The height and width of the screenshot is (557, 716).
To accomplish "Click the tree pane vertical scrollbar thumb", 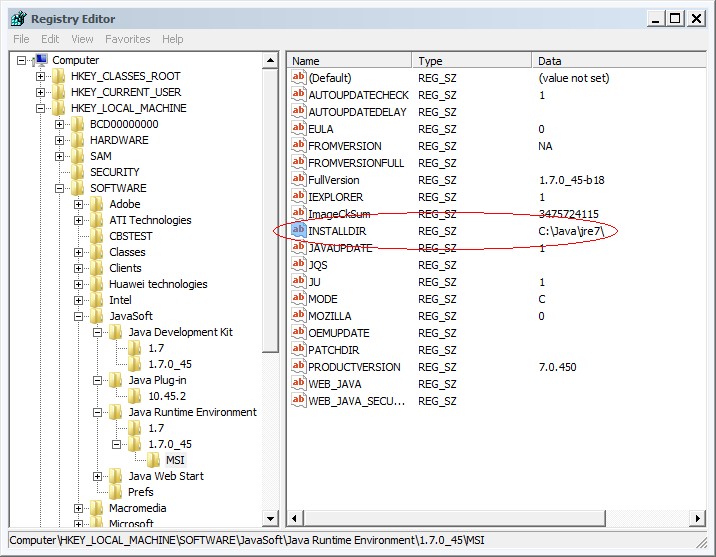I will tap(270, 211).
